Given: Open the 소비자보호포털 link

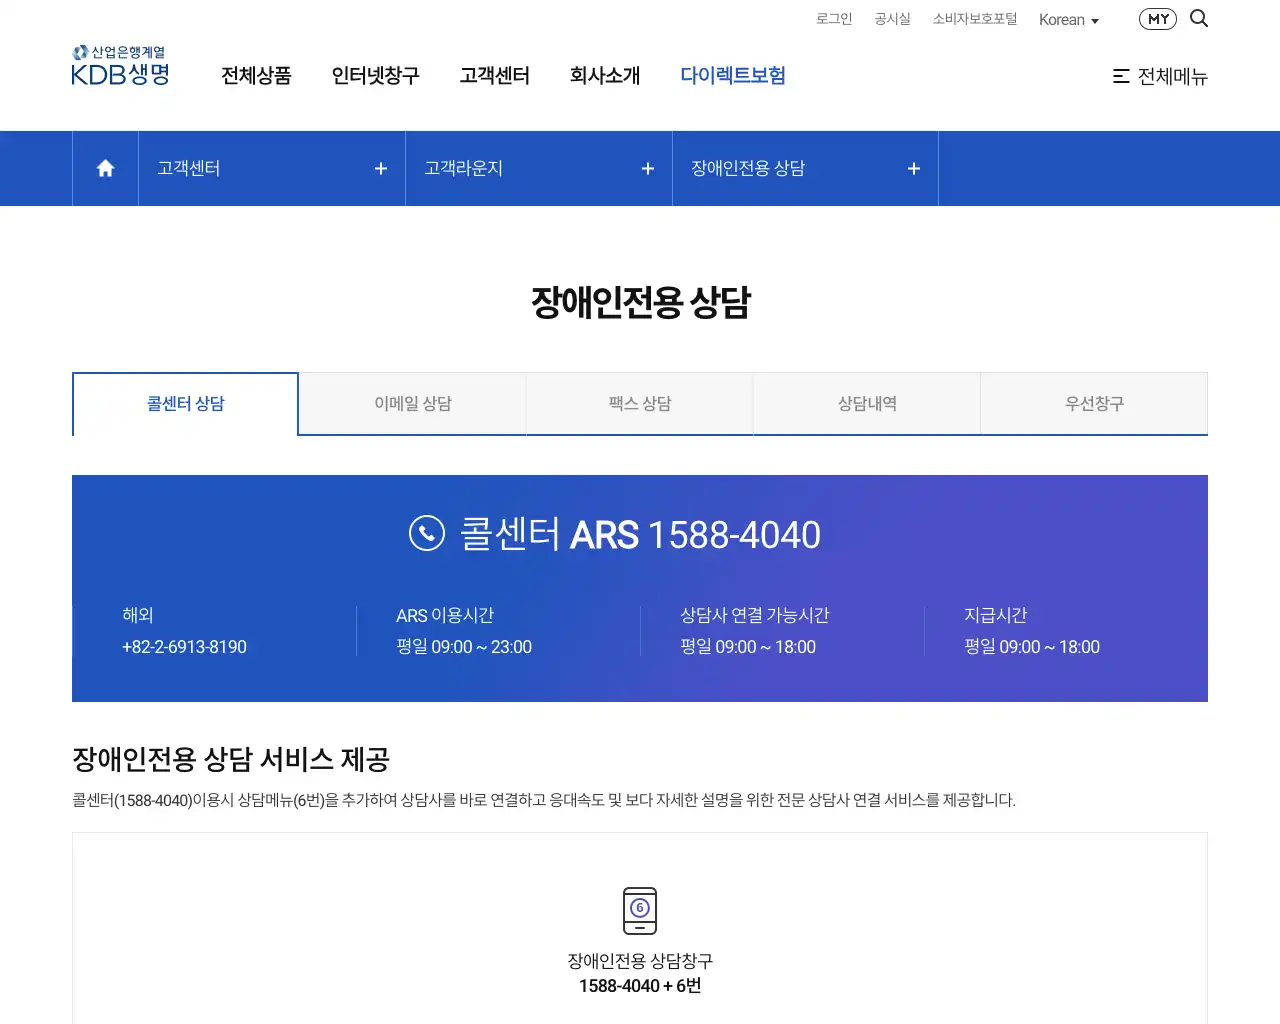Looking at the screenshot, I should click(974, 18).
